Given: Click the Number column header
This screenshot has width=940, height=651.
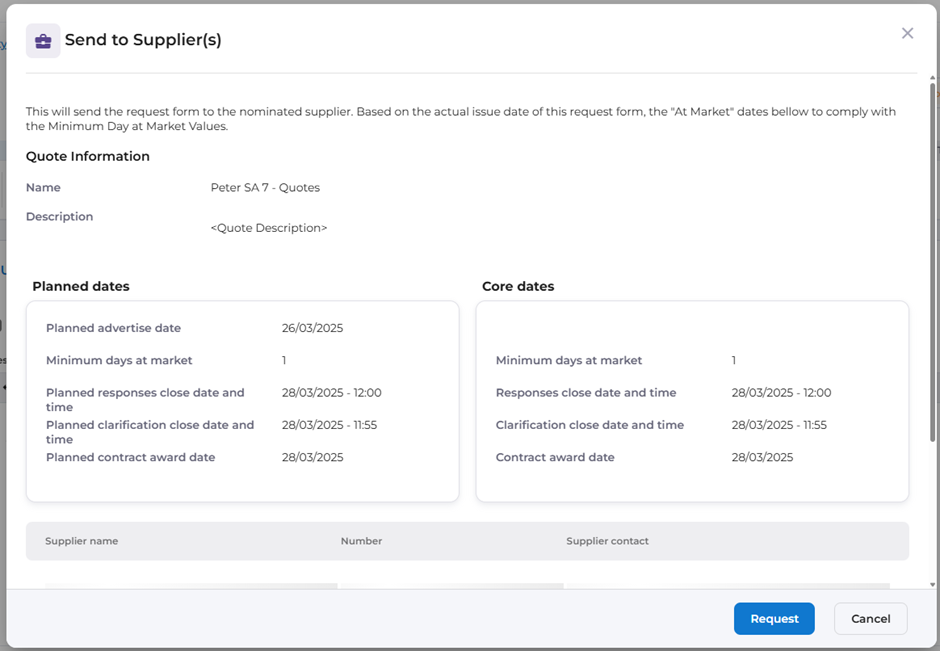Looking at the screenshot, I should click(361, 541).
